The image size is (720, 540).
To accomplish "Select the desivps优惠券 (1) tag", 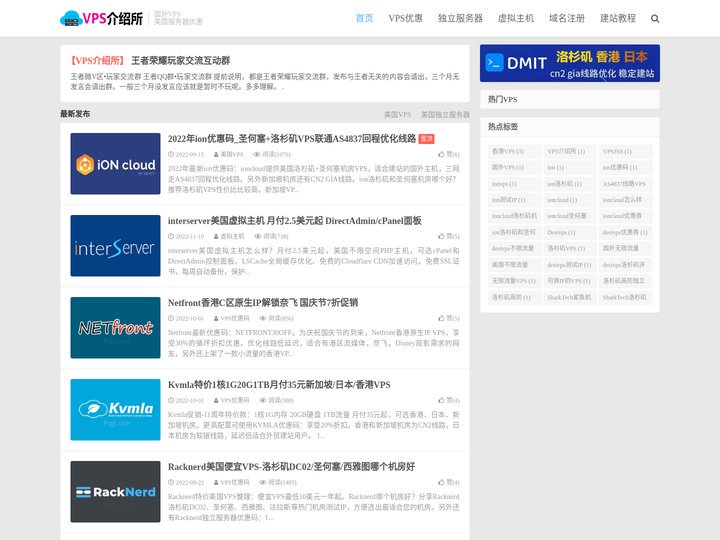I will click(x=625, y=232).
